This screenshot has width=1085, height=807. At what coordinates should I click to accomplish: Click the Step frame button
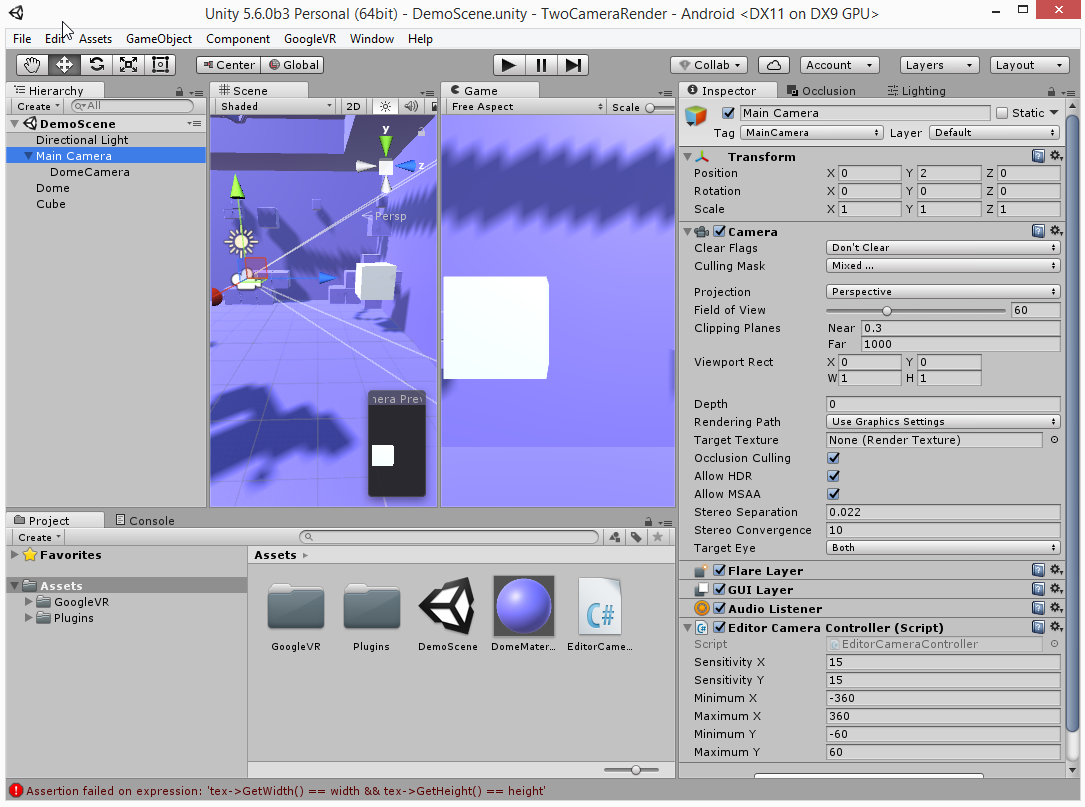pos(573,65)
